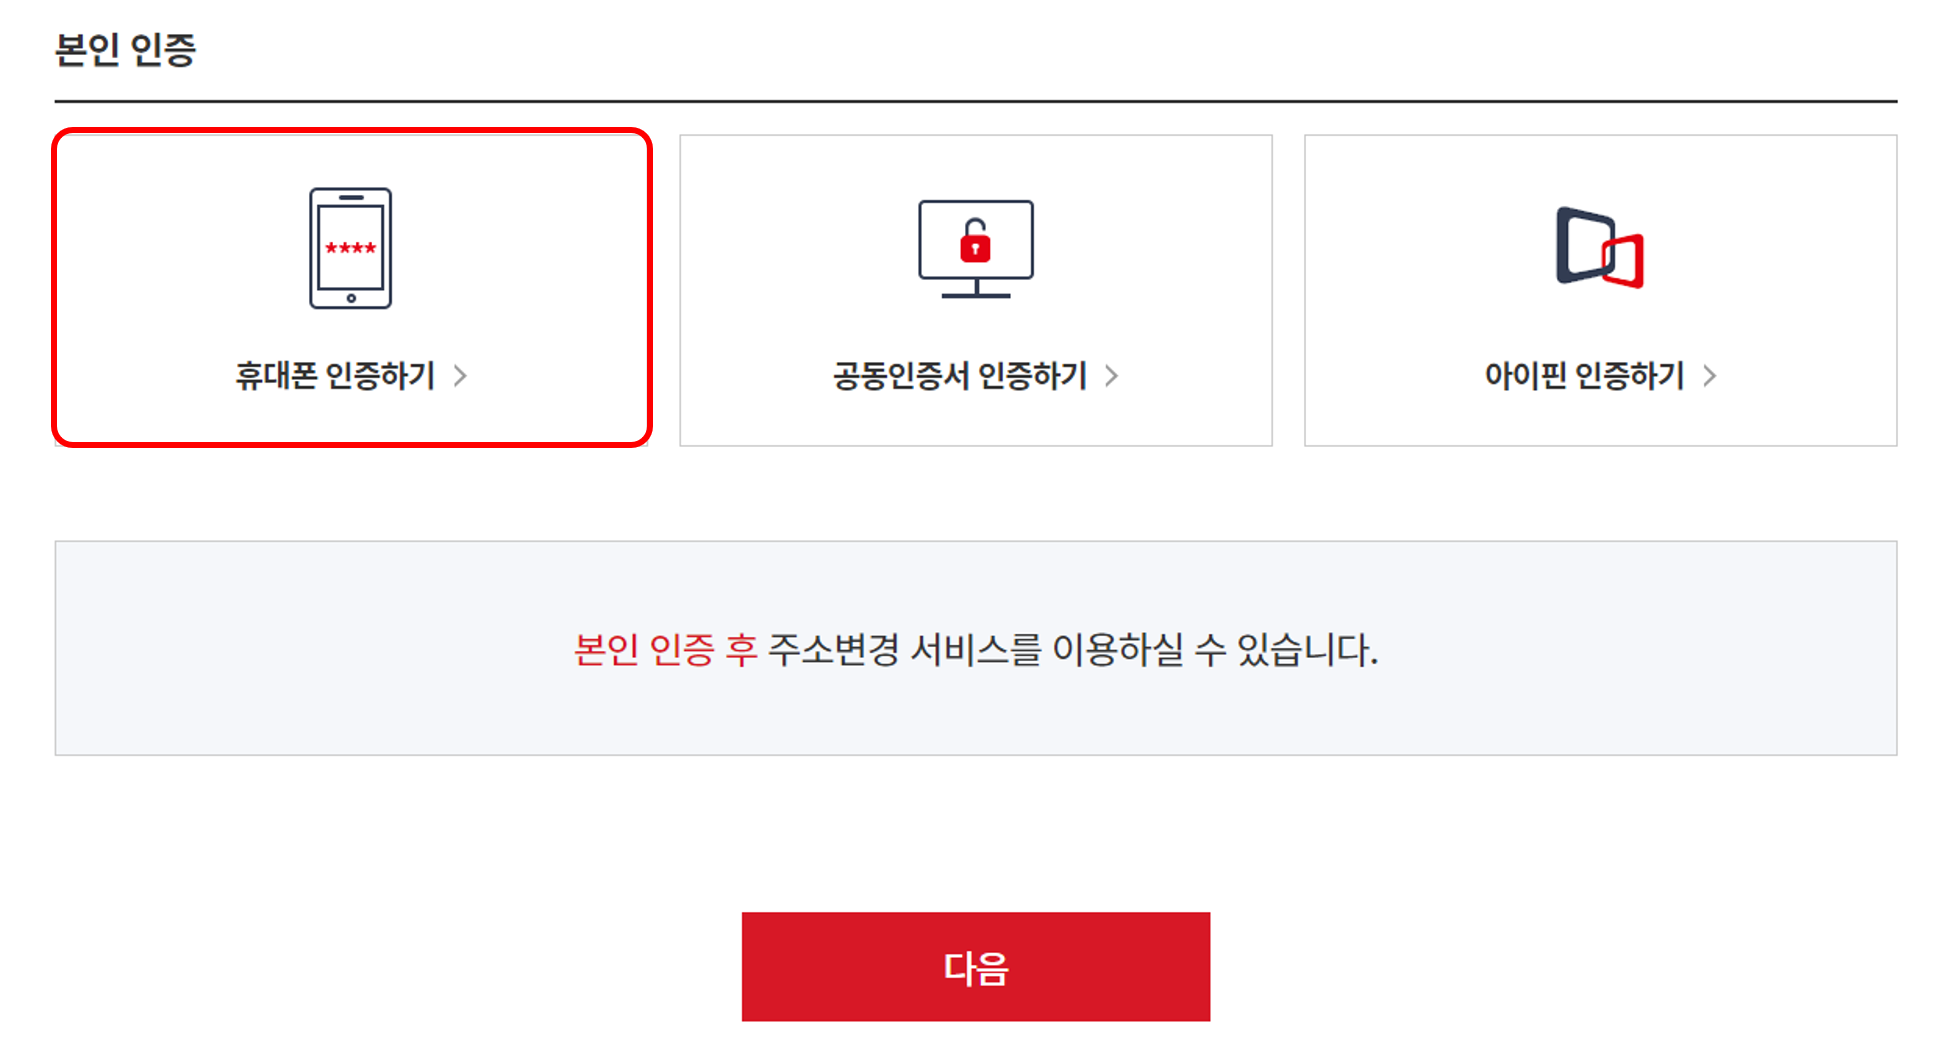Select the 공동인증서 인증하기 text label

point(960,376)
